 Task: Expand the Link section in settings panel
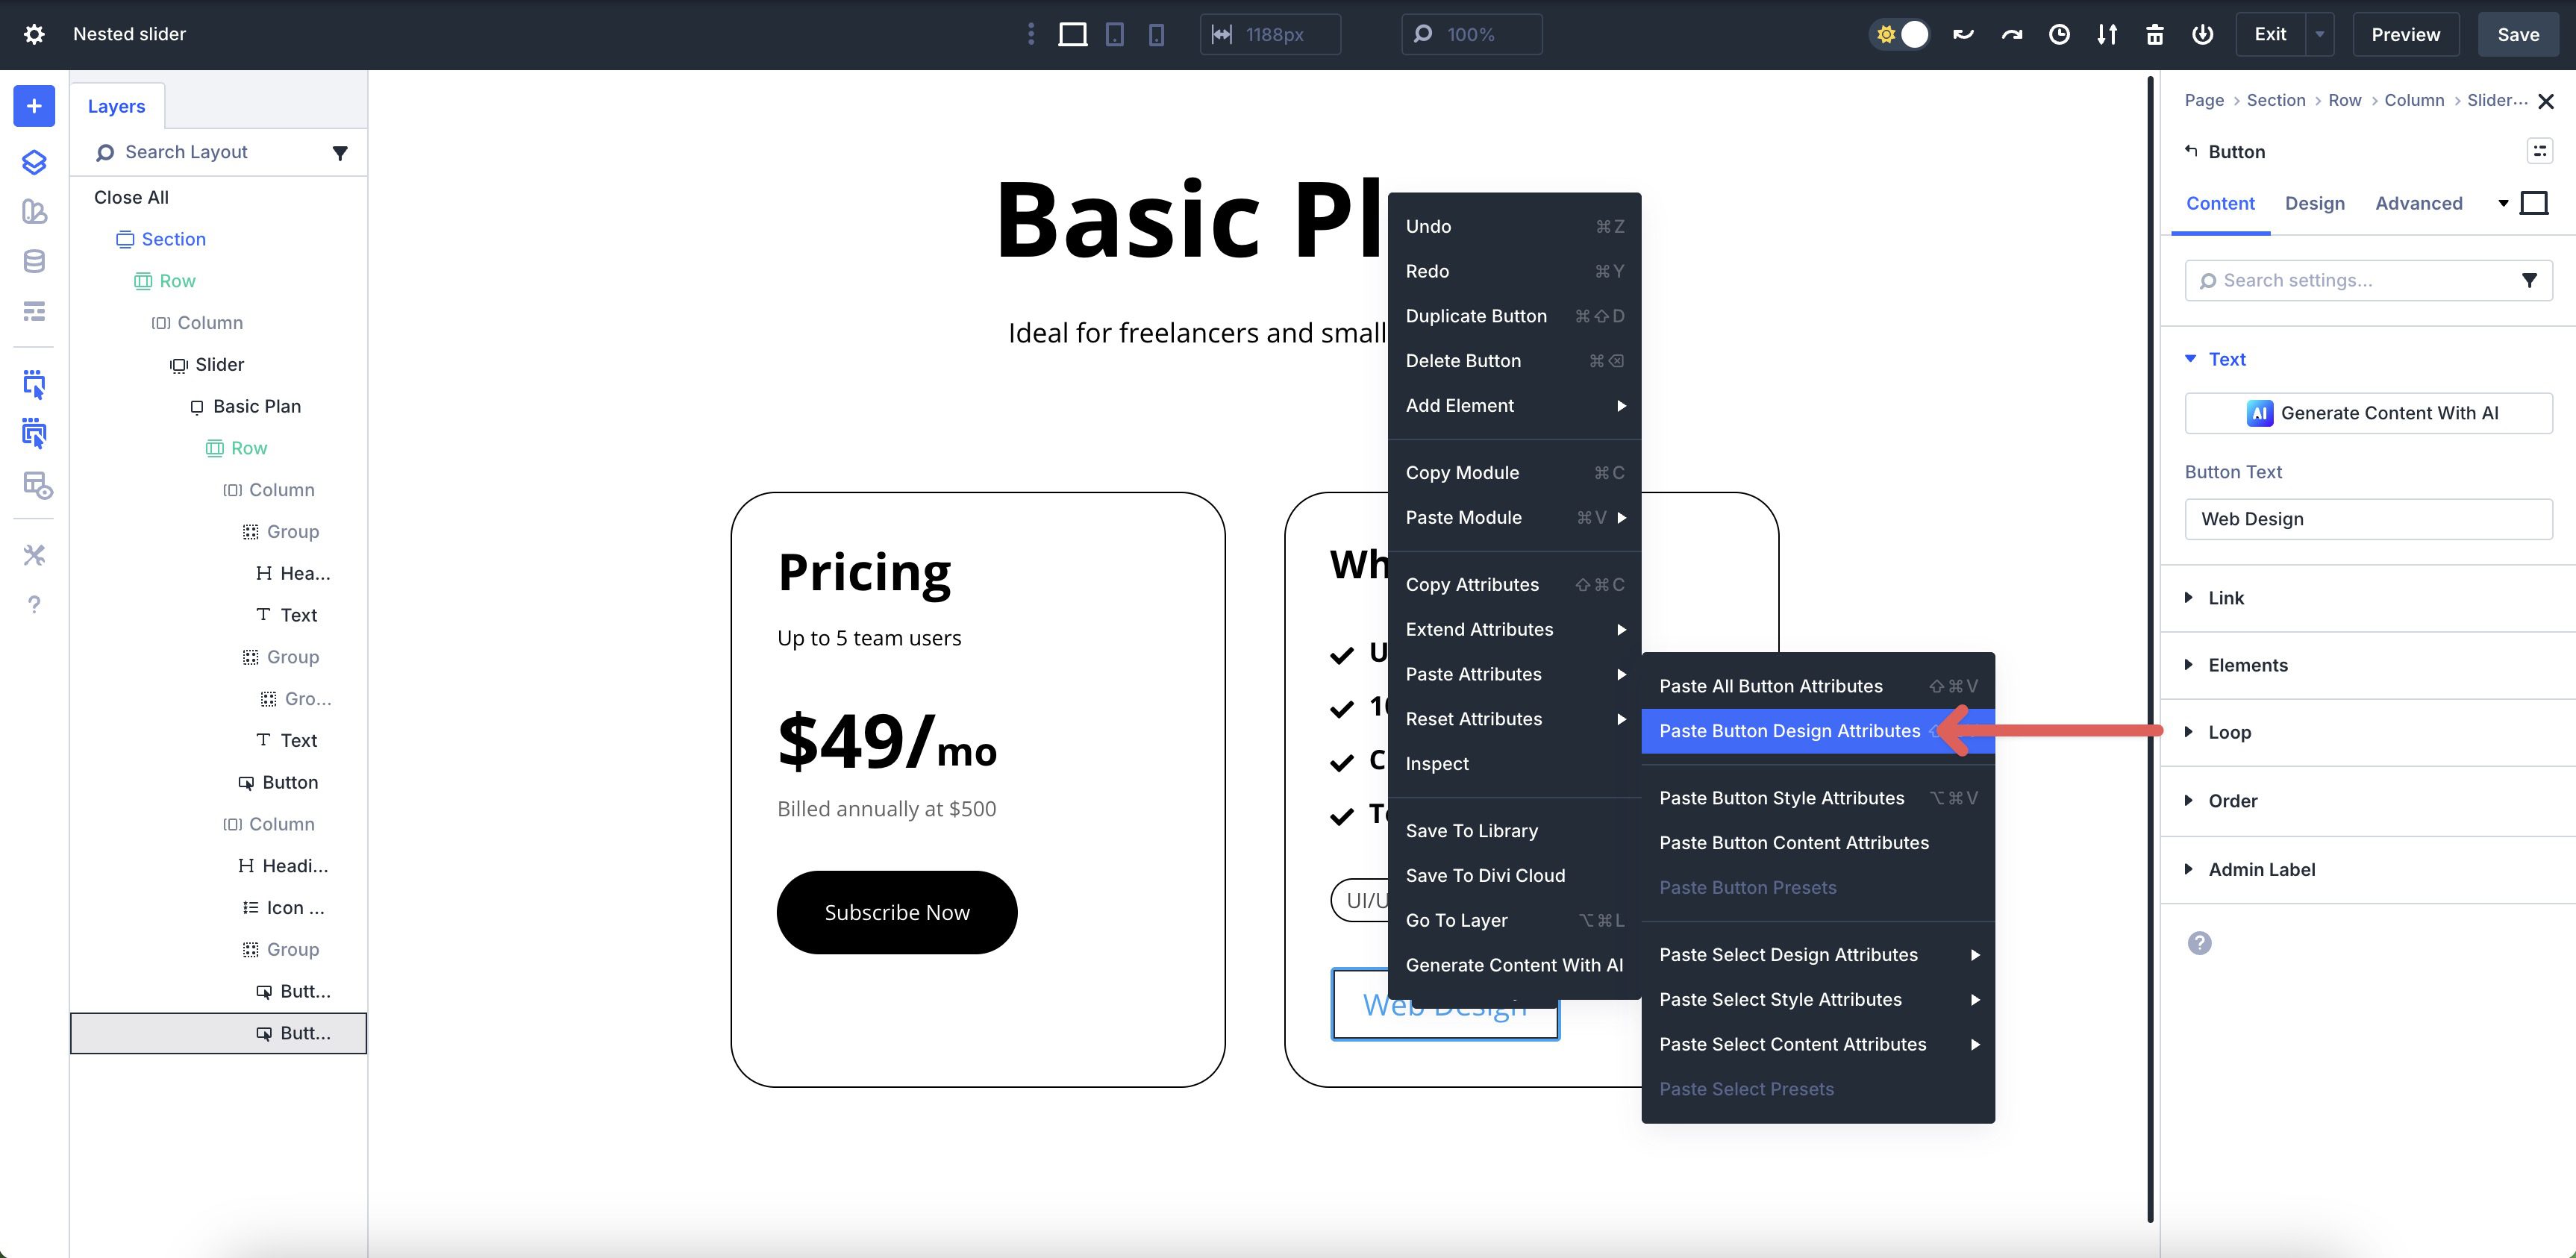pos(2226,597)
